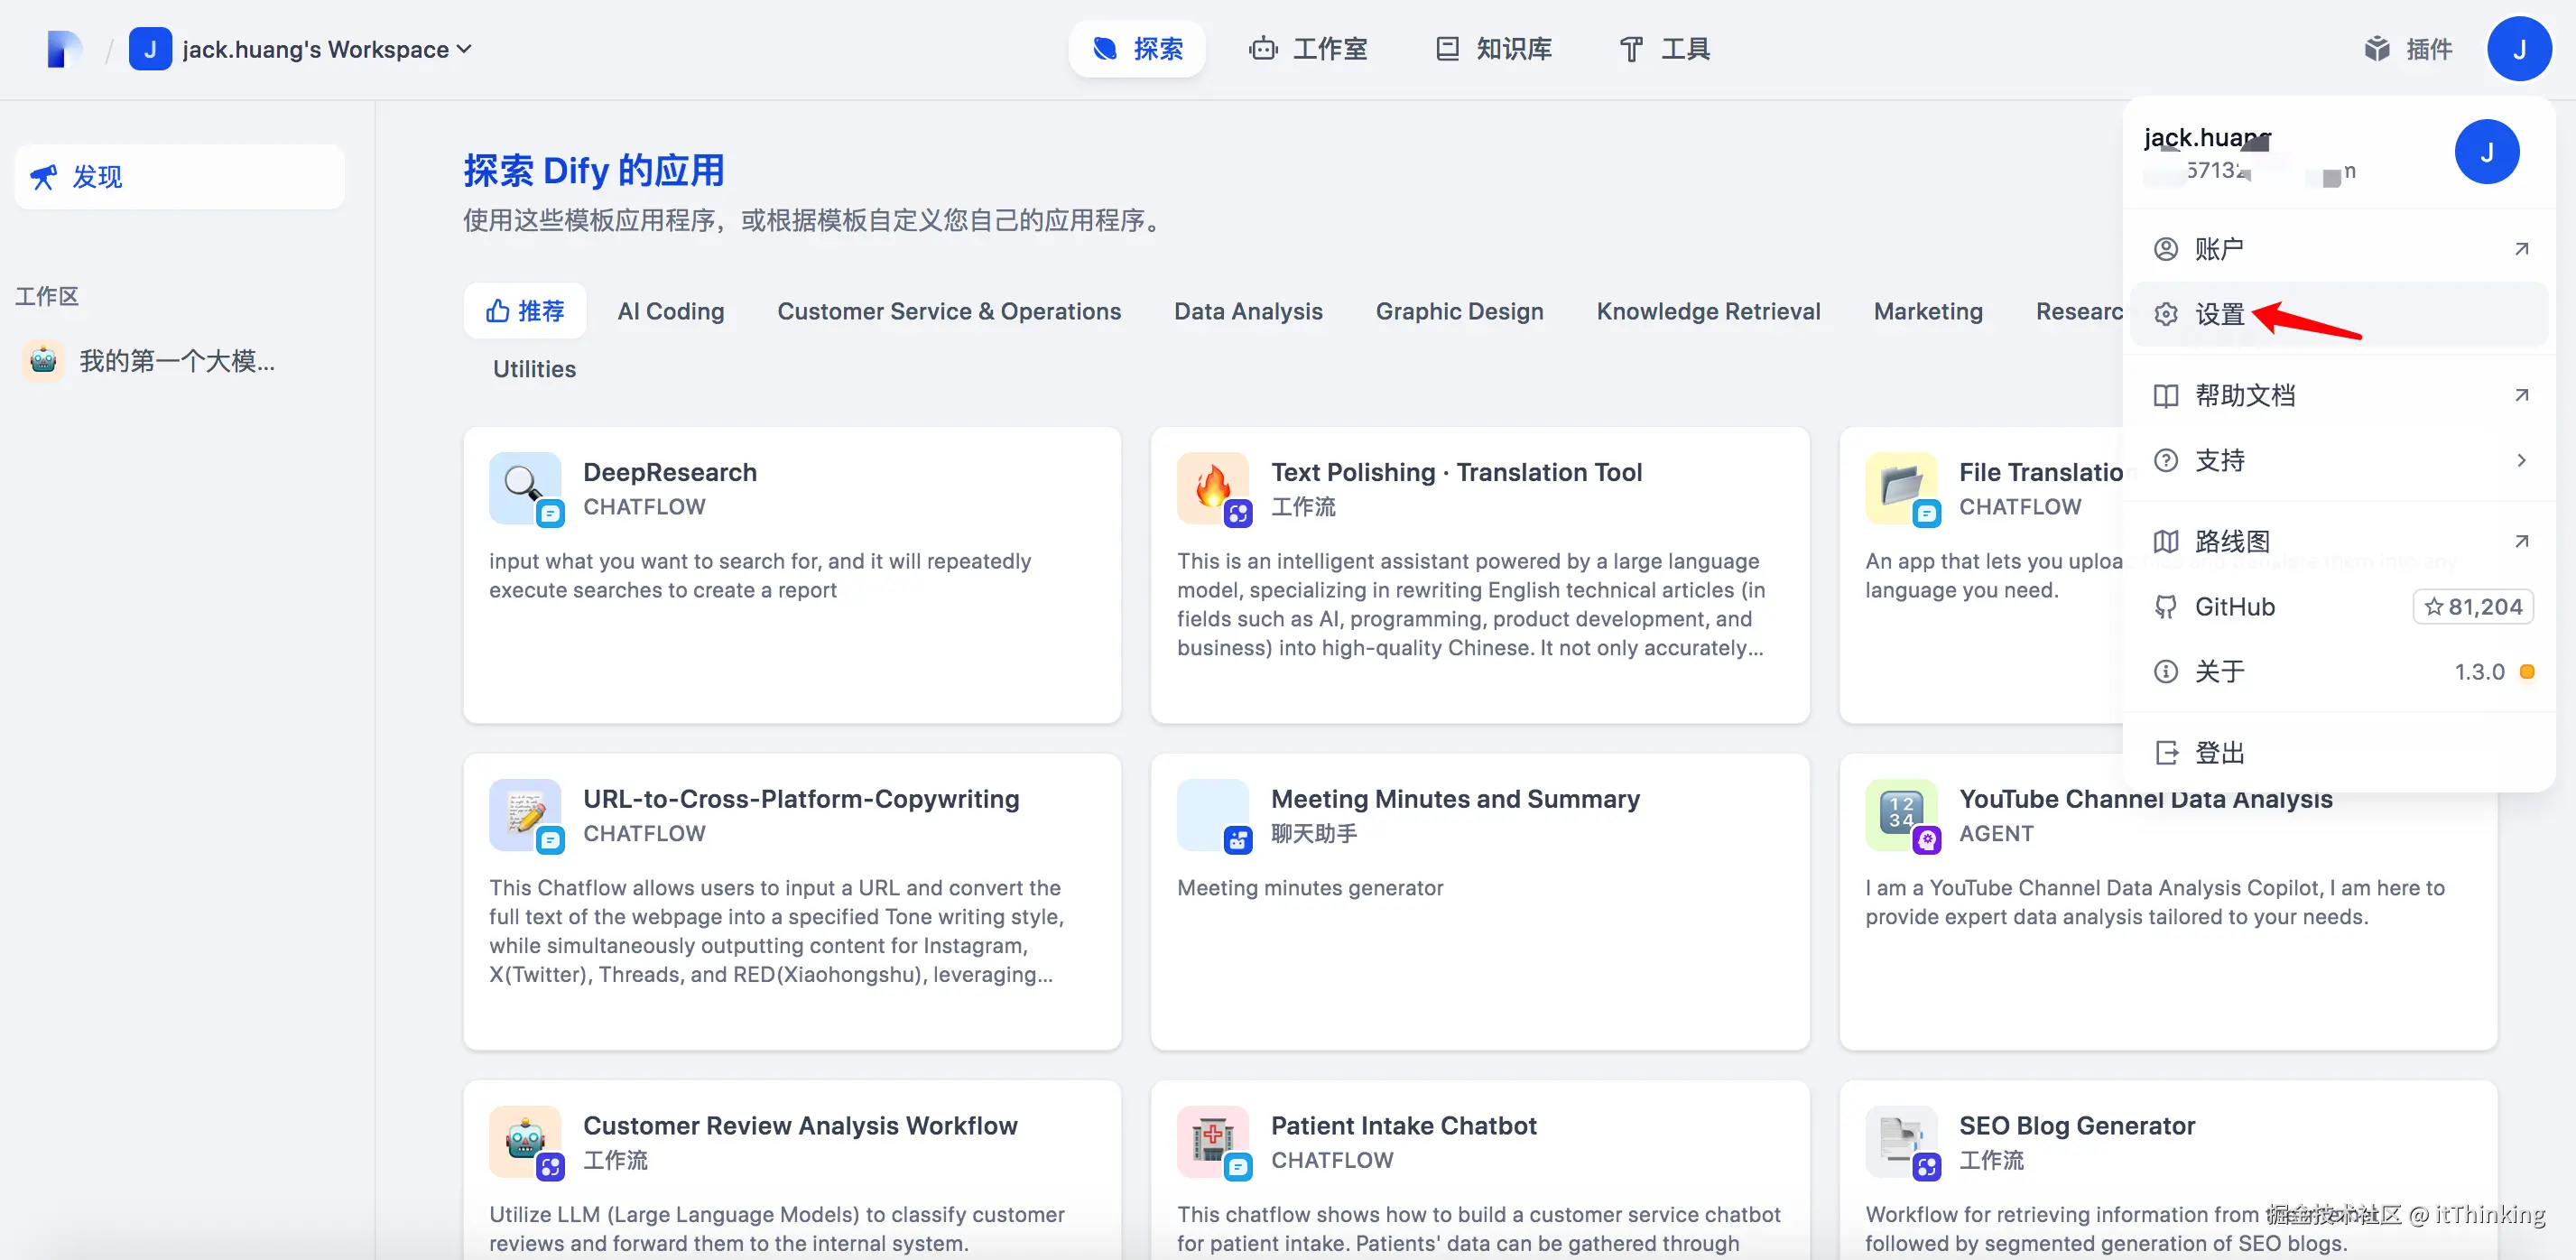This screenshot has height=1260, width=2576.
Task: Open the user avatar J in top bar
Action: coord(2518,49)
